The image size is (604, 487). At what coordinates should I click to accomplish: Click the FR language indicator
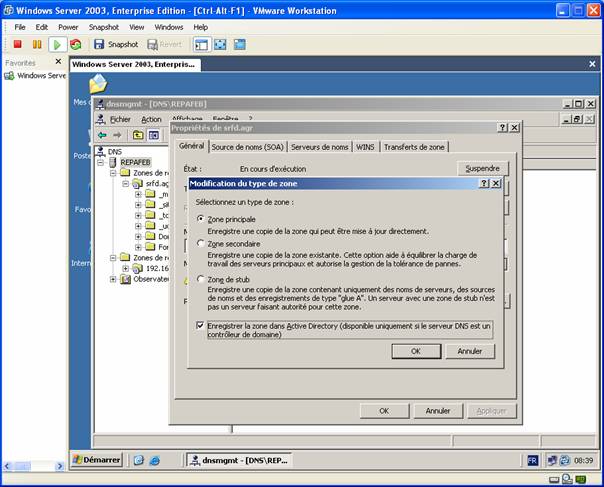coord(532,460)
